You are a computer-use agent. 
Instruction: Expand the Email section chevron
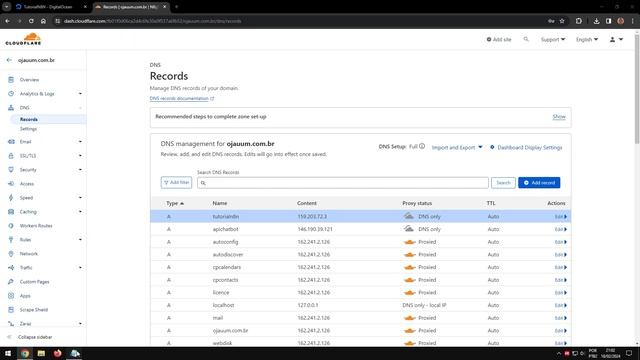click(80, 142)
